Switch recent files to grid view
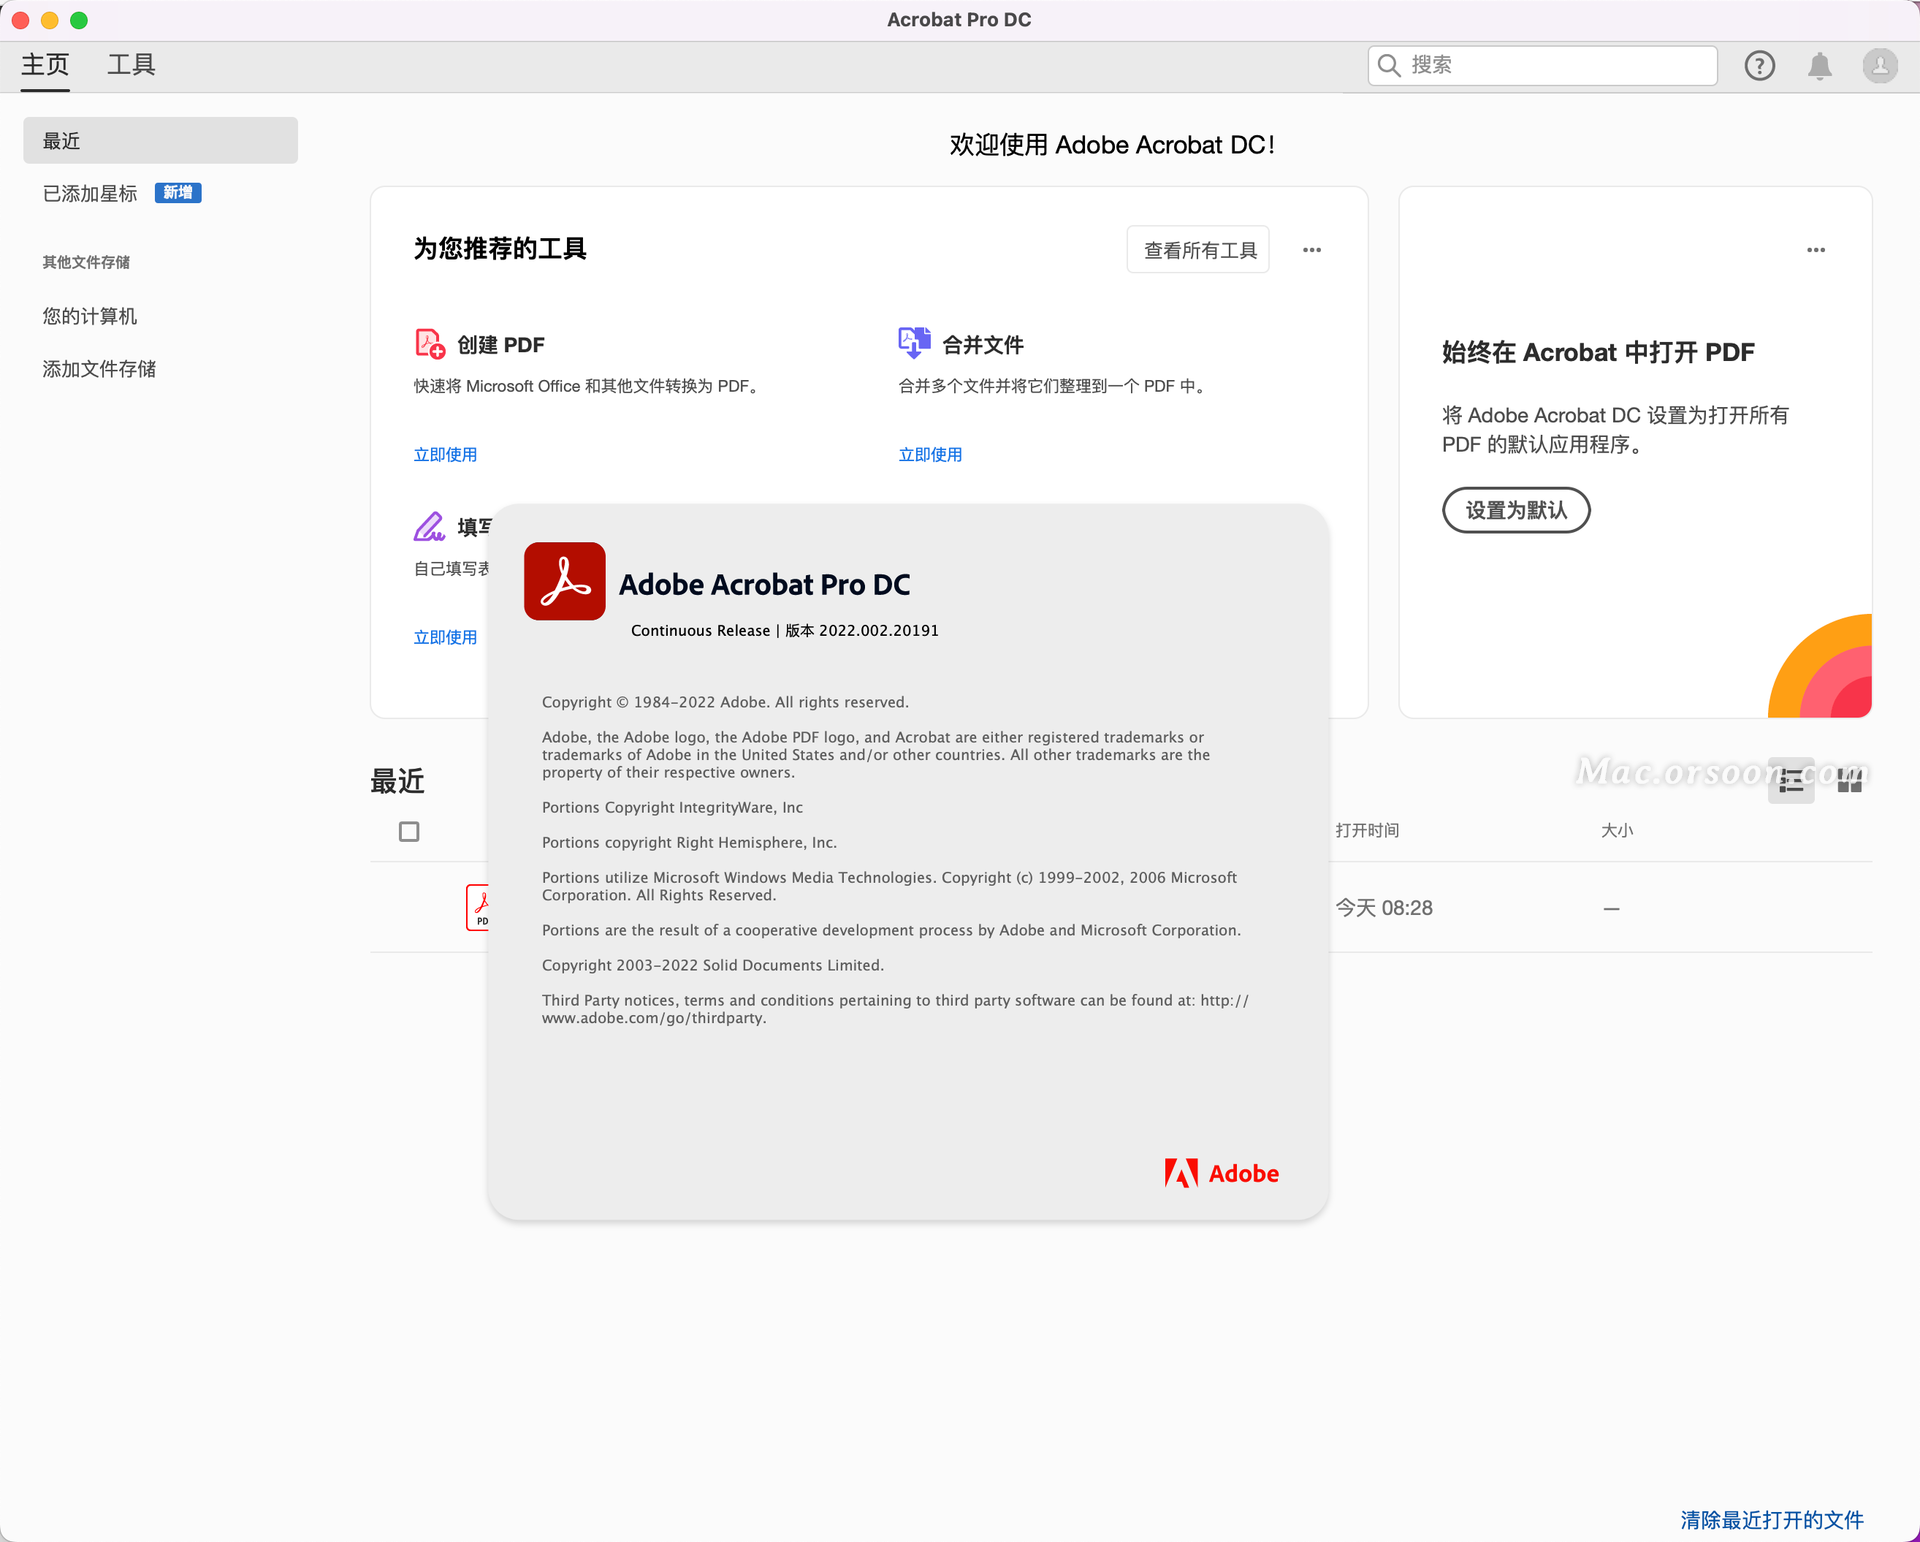Viewport: 1920px width, 1542px height. 1849,781
